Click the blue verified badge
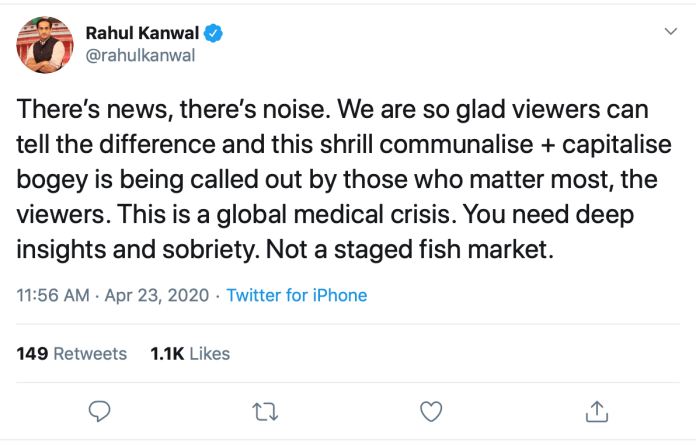Image resolution: width=696 pixels, height=445 pixels. point(213,34)
